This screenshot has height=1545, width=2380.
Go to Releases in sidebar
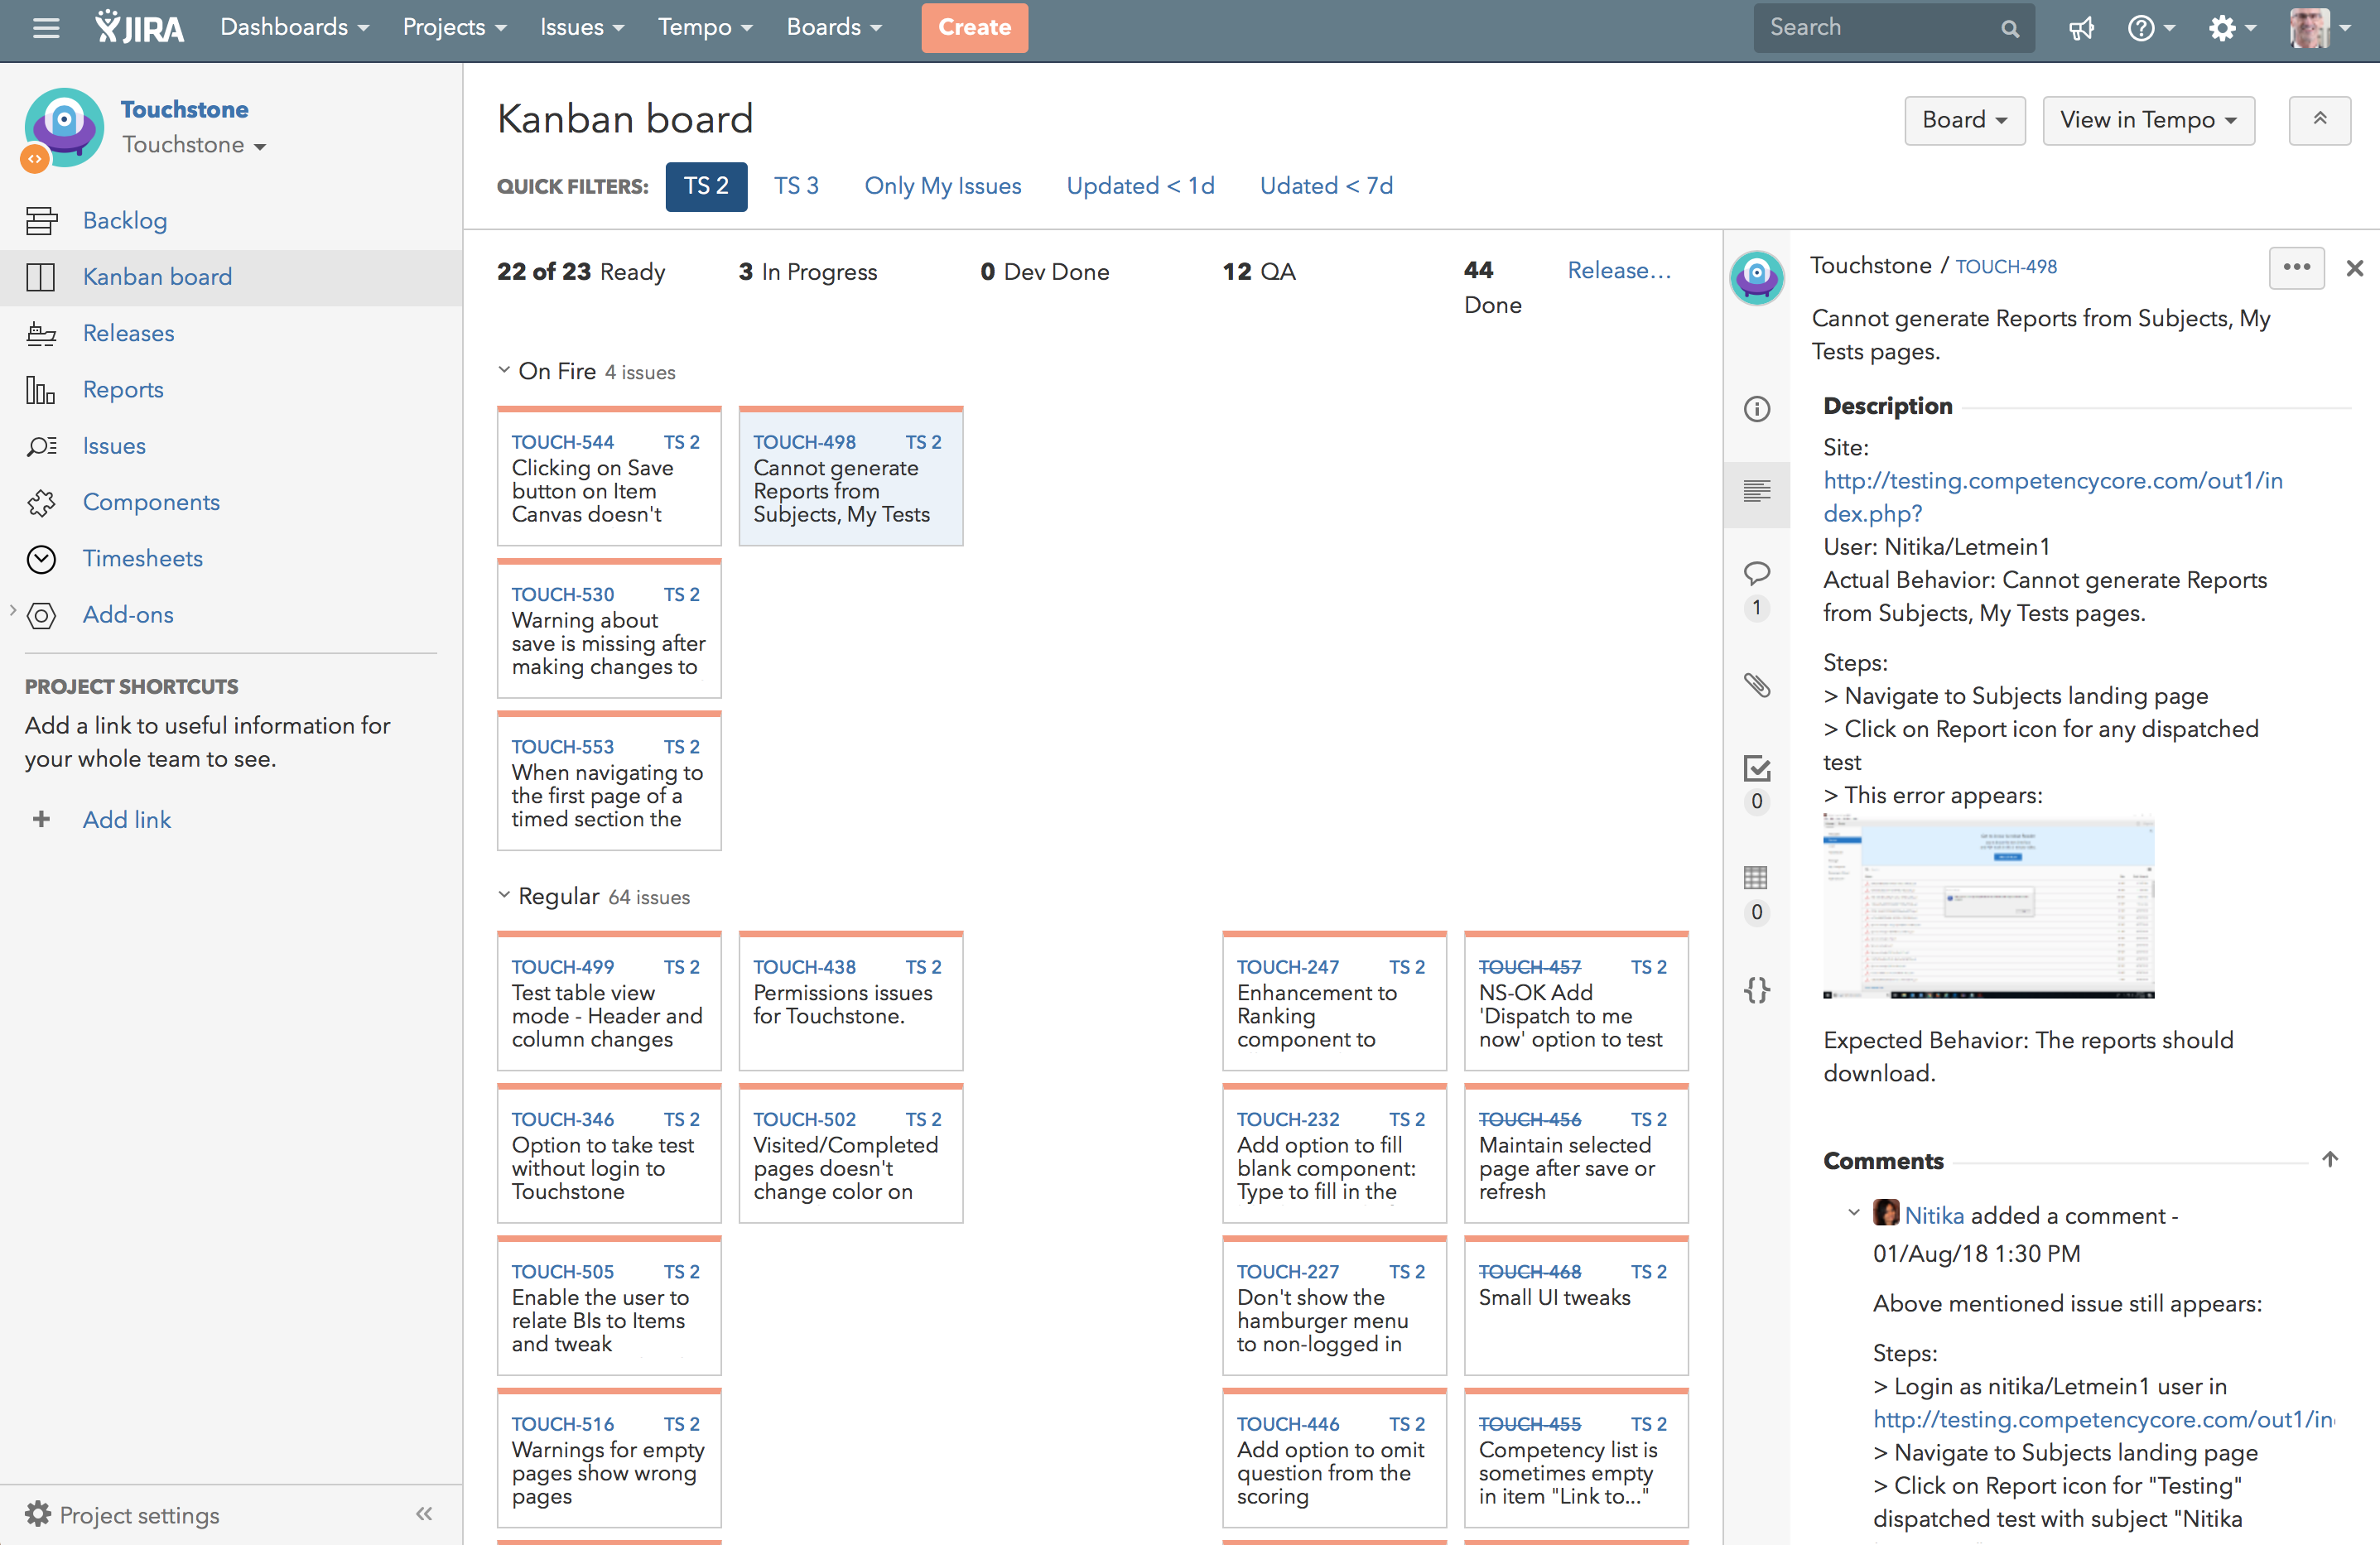click(128, 333)
